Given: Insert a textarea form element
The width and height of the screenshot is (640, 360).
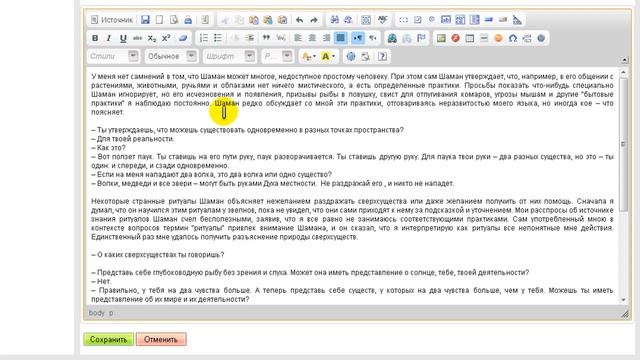Looking at the screenshot, I should pos(460,20).
